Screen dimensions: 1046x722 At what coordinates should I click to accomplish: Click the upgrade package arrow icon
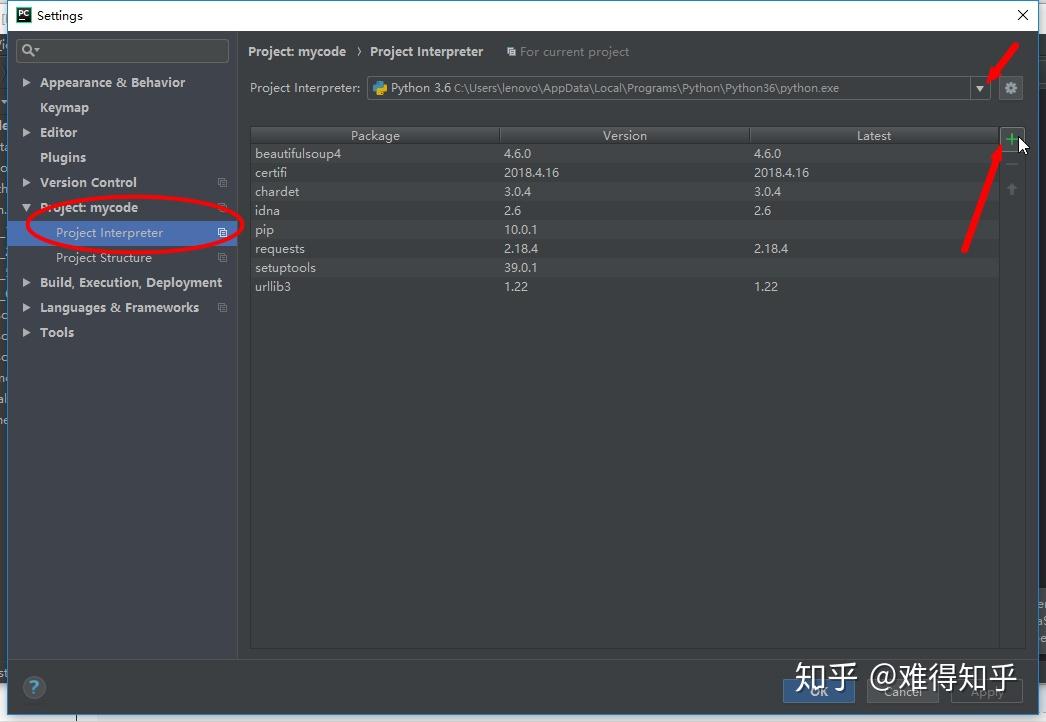click(1011, 190)
